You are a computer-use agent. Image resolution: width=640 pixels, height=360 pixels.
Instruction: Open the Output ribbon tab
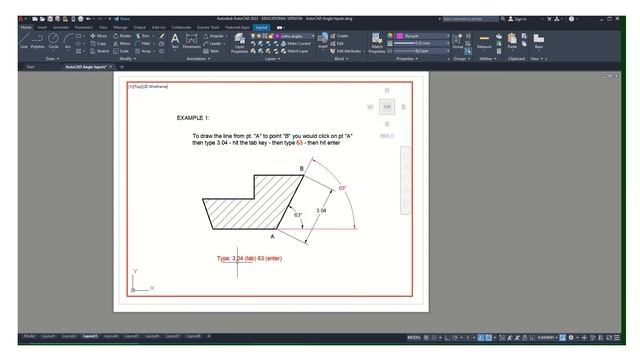click(140, 27)
